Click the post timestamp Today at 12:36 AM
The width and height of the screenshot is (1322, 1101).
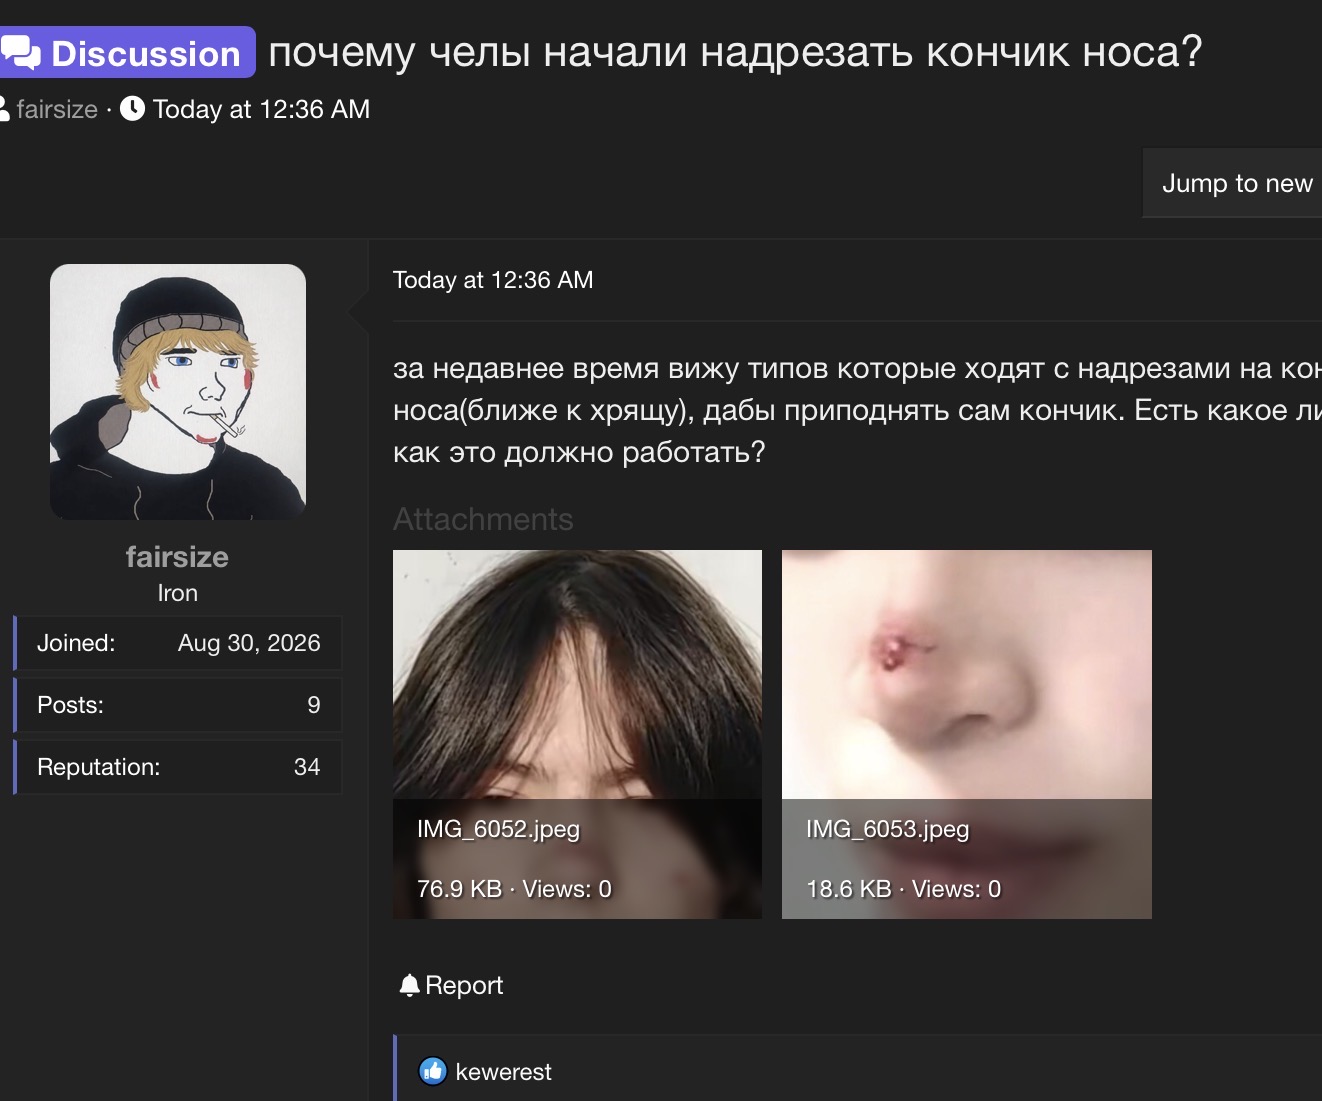(493, 280)
